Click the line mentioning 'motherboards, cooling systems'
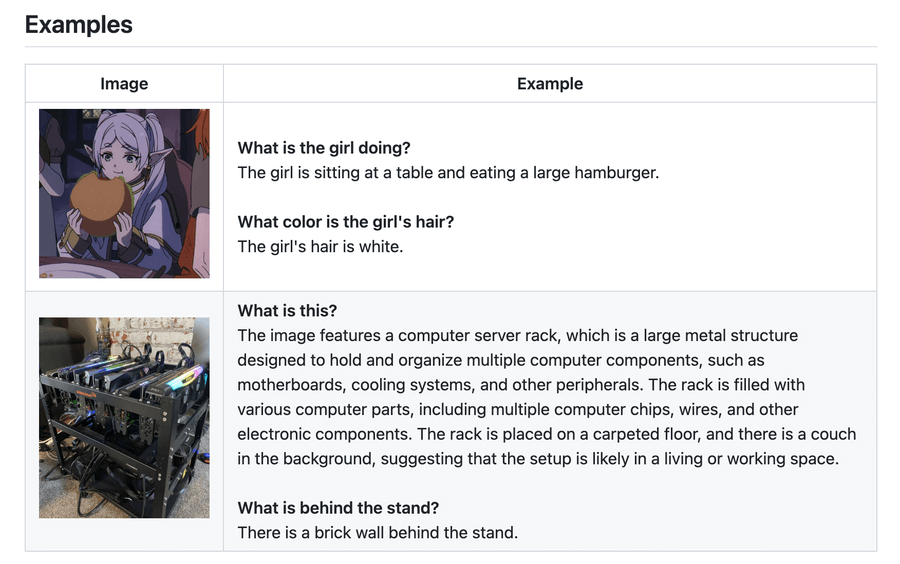This screenshot has width=900, height=564. pyautogui.click(x=521, y=385)
